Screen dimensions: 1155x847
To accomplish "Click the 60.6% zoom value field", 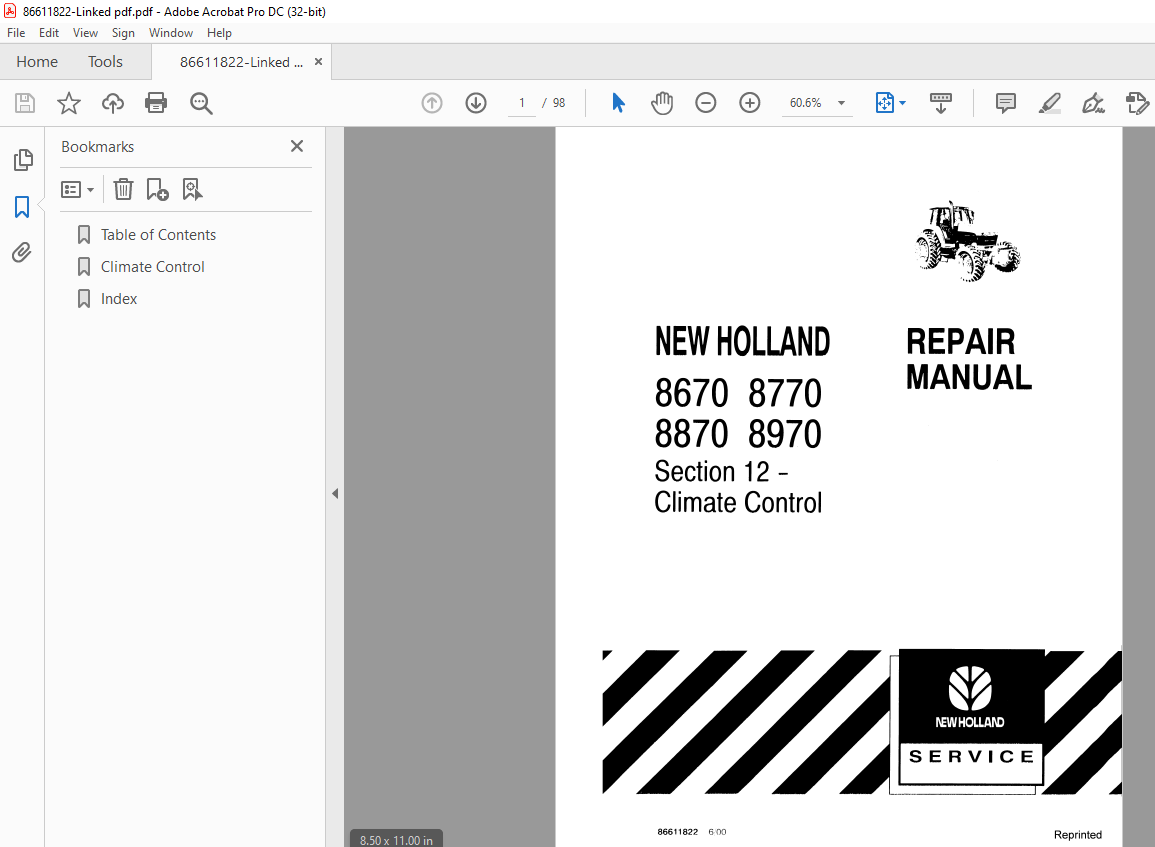I will 806,103.
